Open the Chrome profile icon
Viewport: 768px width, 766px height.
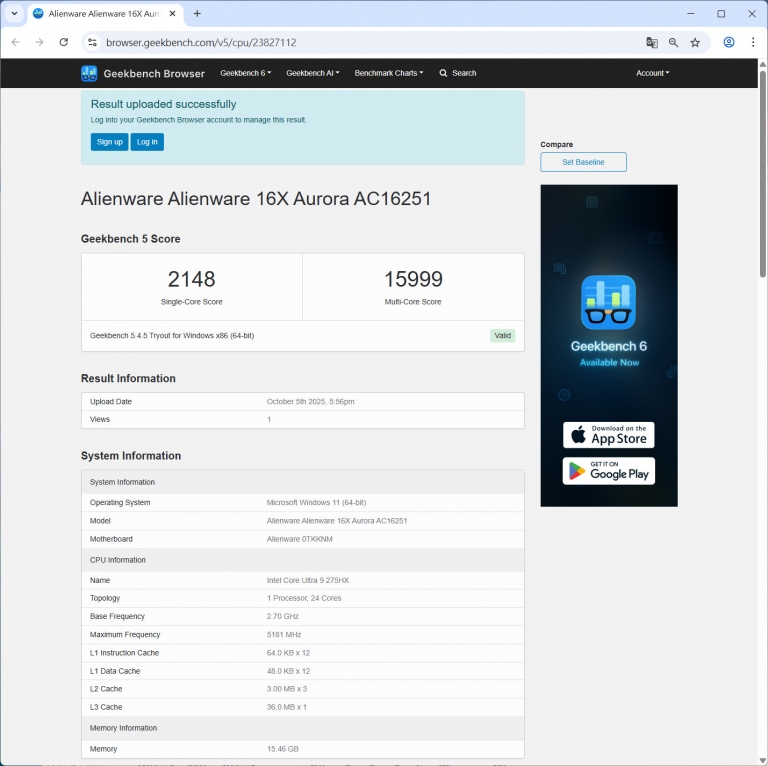pos(729,43)
